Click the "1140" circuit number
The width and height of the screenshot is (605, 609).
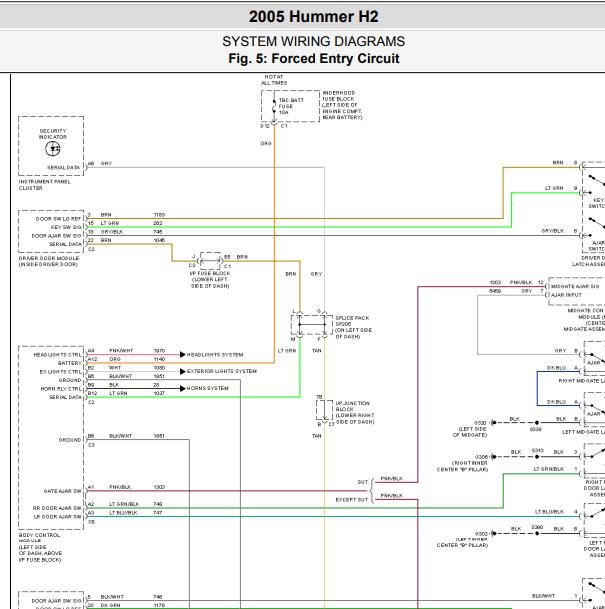pyautogui.click(x=159, y=359)
